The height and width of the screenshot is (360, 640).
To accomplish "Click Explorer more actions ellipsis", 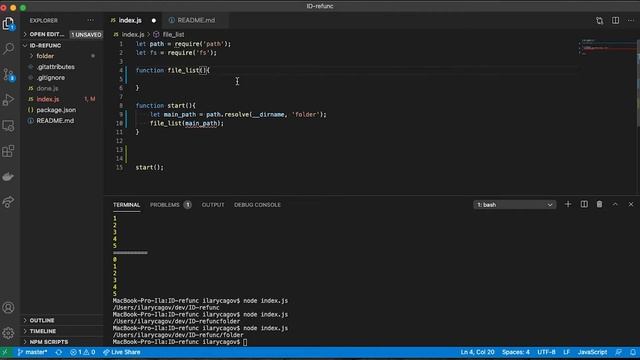I will coord(91,20).
